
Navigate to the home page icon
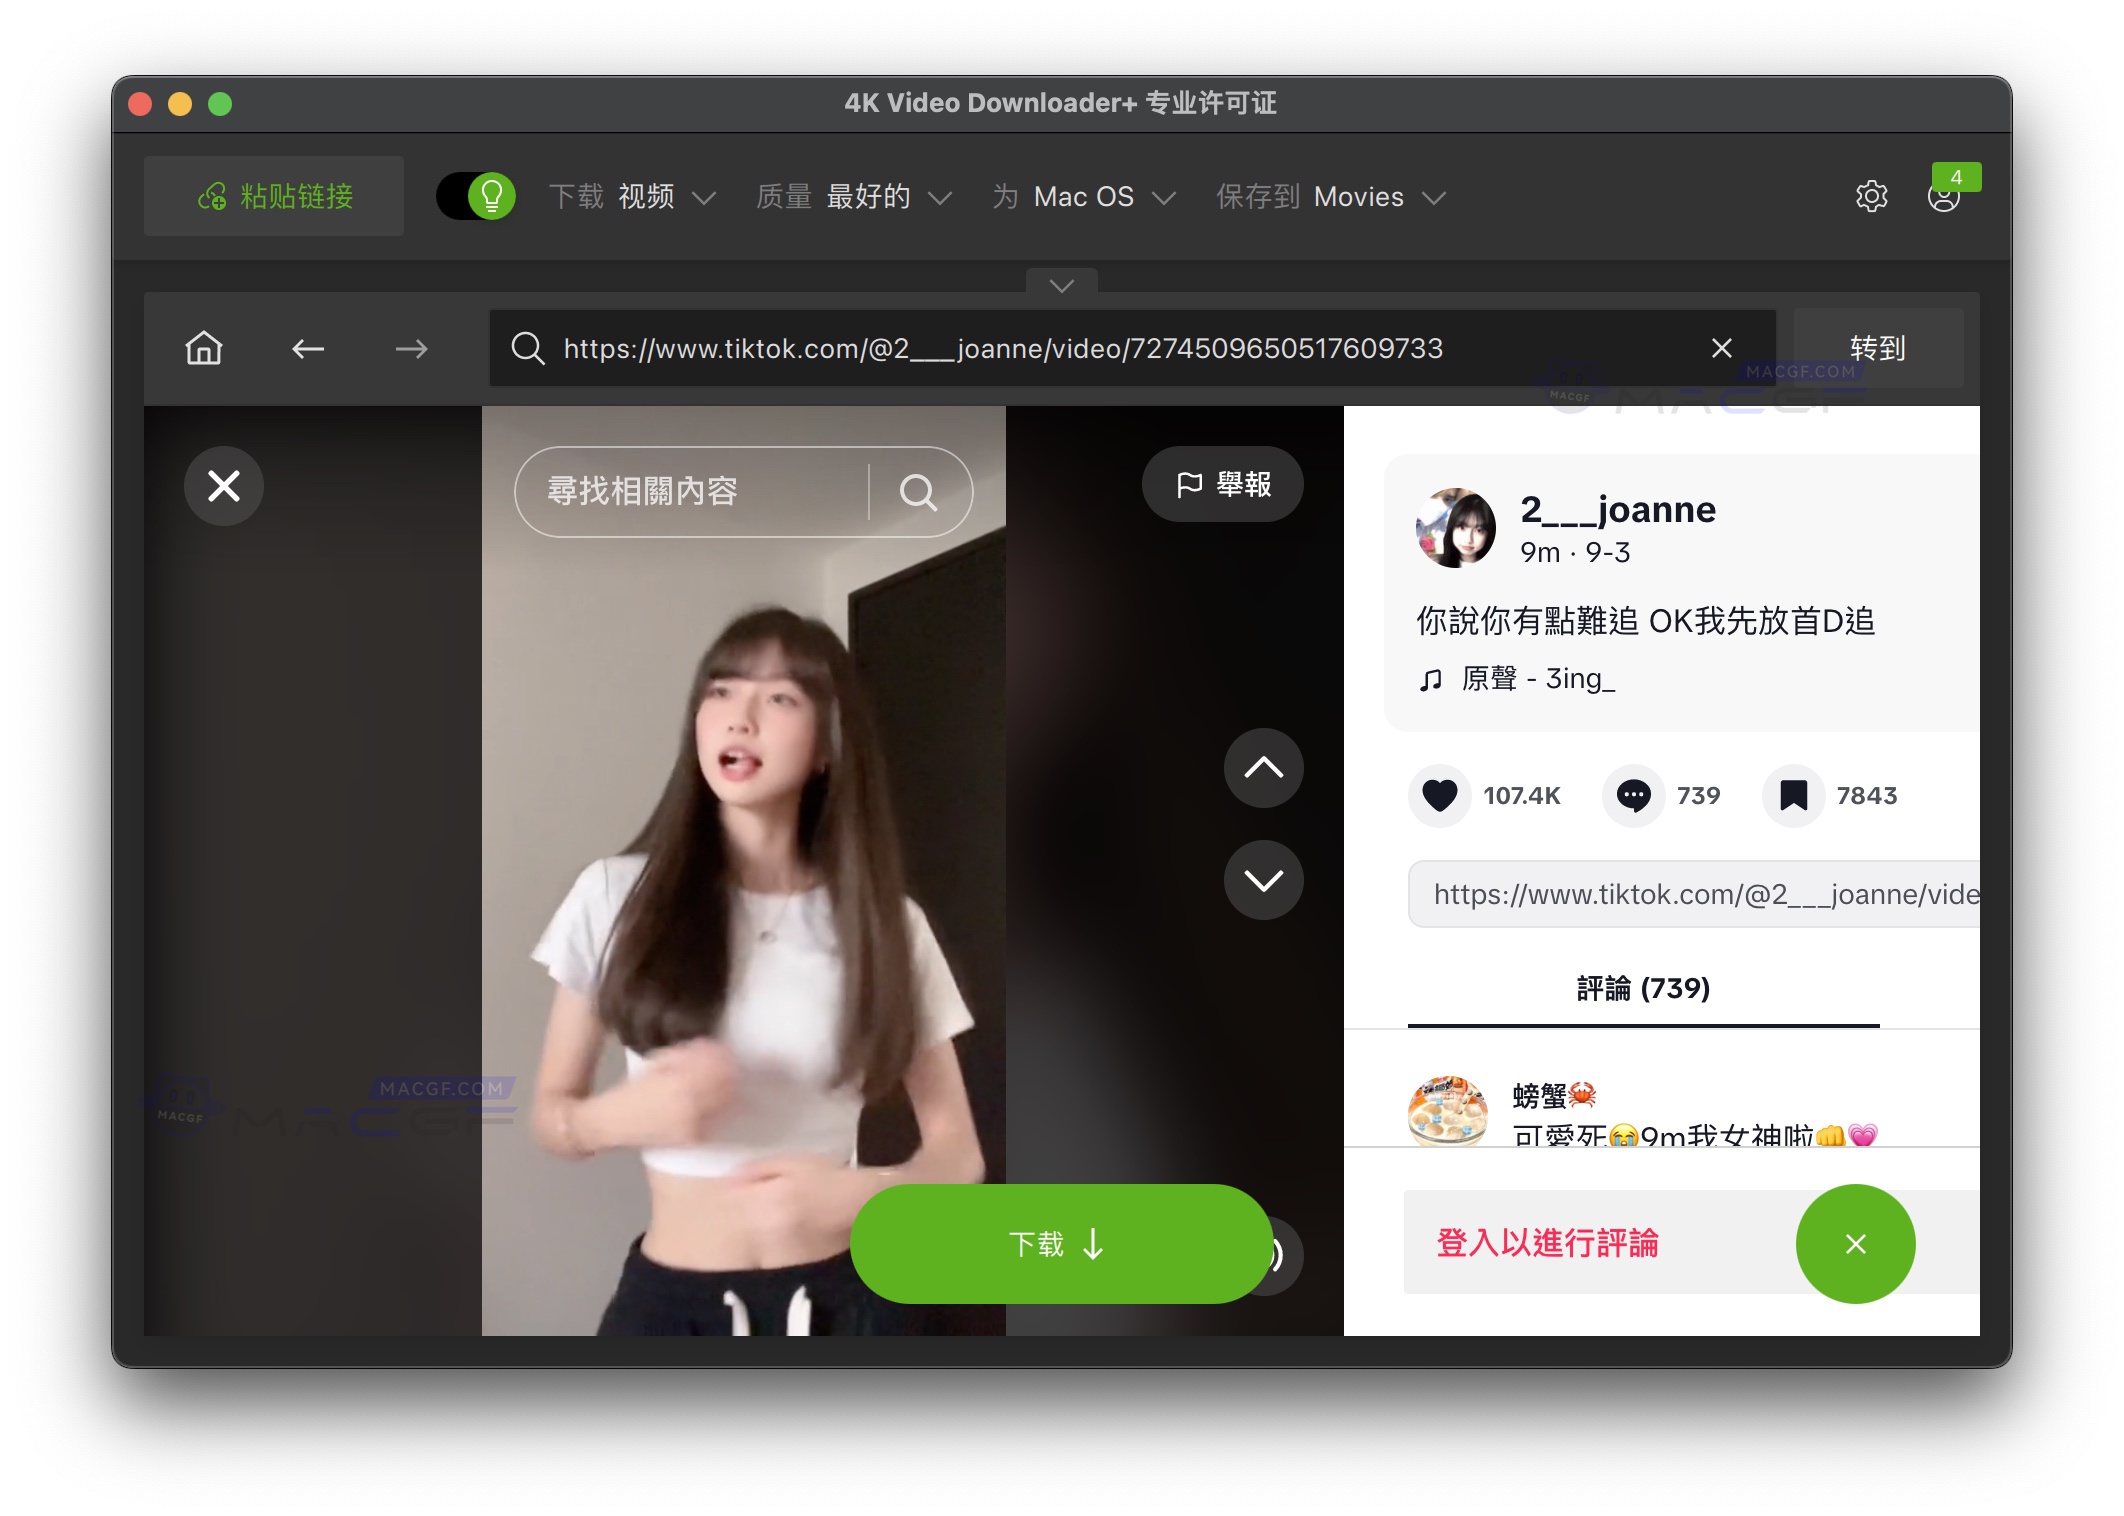tap(203, 348)
